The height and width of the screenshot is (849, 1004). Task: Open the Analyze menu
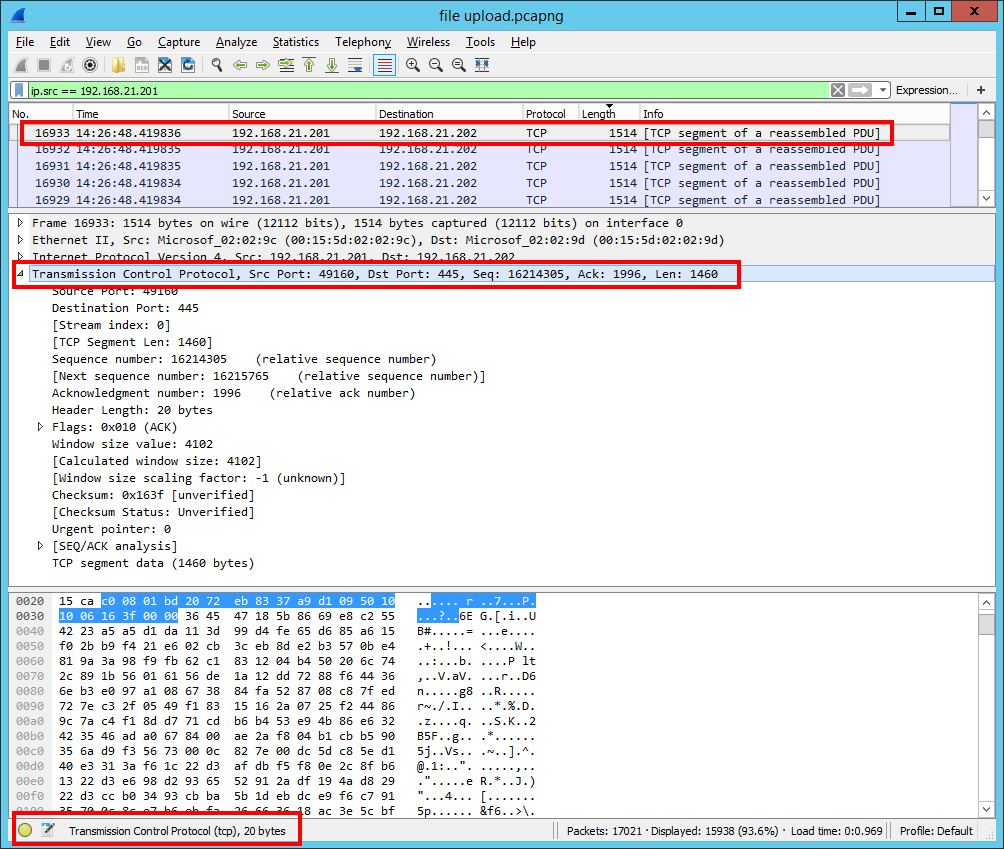pyautogui.click(x=236, y=42)
